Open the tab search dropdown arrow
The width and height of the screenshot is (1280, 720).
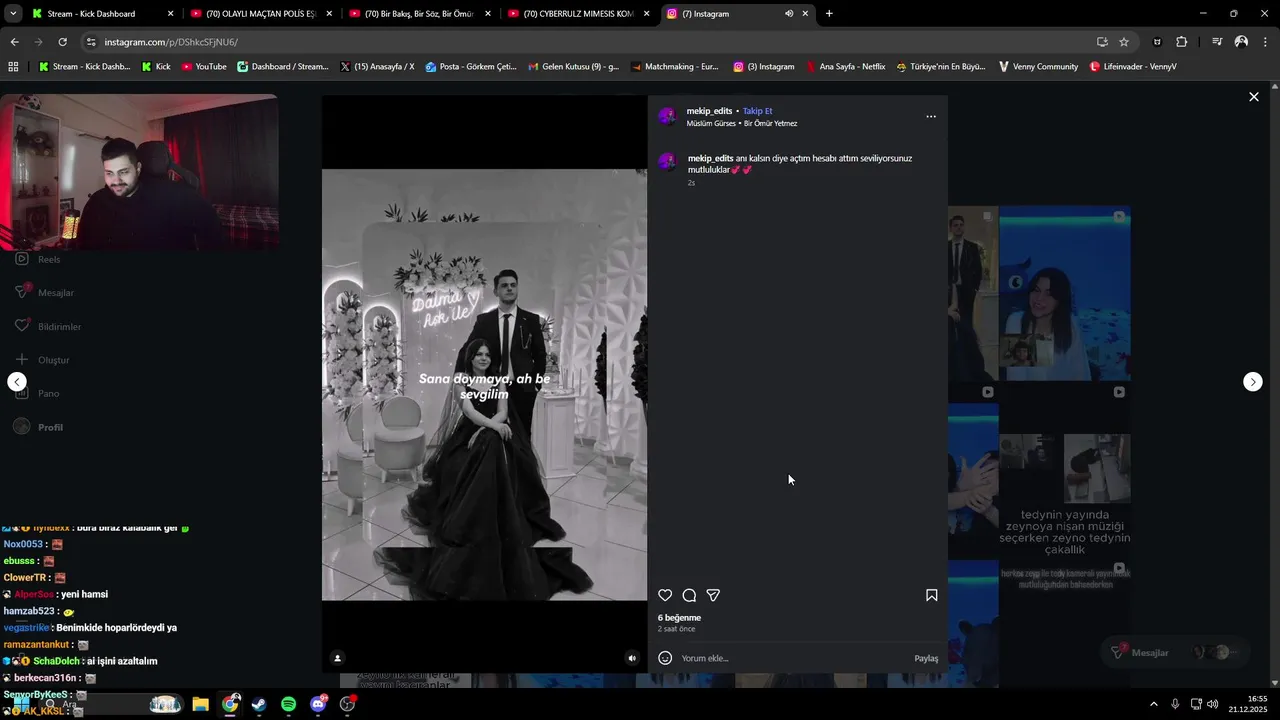click(13, 14)
